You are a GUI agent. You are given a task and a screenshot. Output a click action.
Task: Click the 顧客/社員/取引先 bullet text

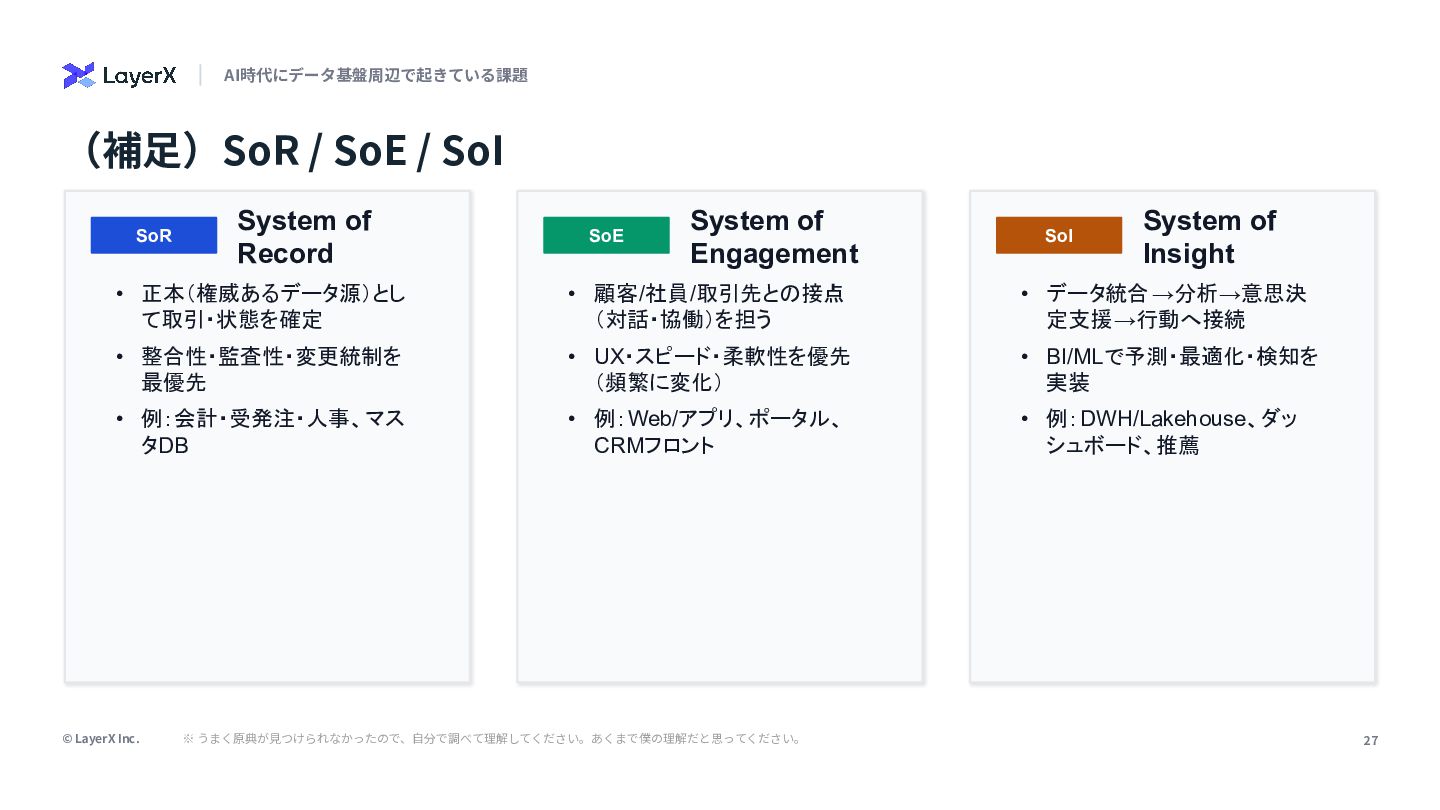click(718, 306)
